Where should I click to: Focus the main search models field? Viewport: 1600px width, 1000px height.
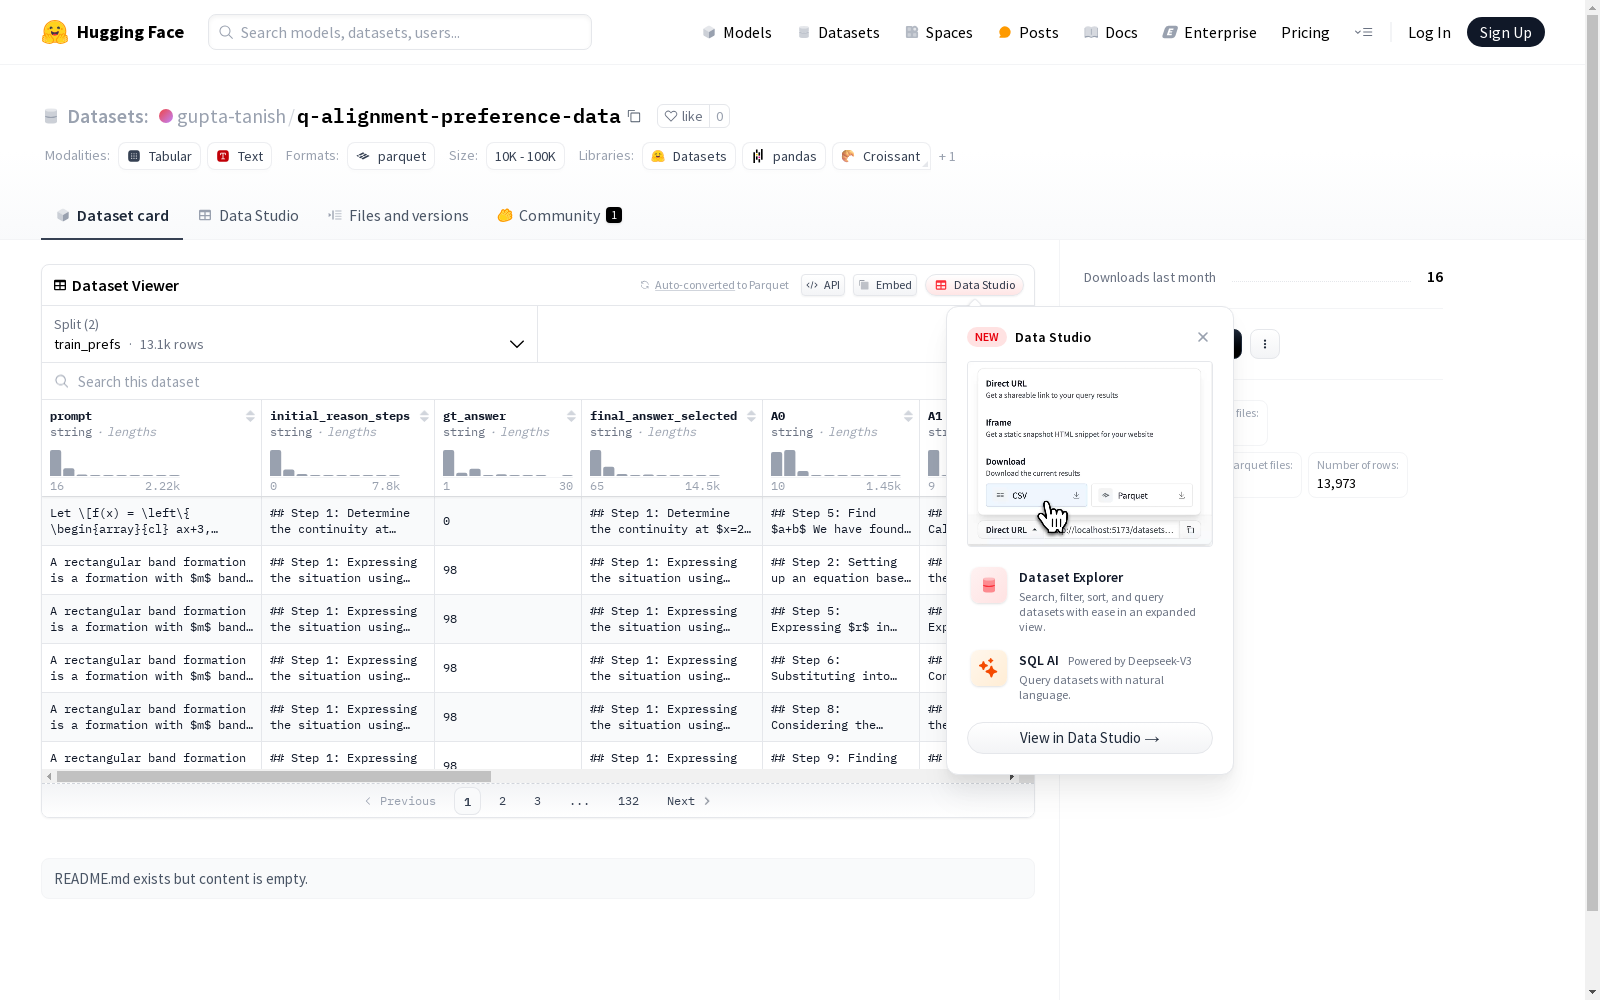[400, 32]
